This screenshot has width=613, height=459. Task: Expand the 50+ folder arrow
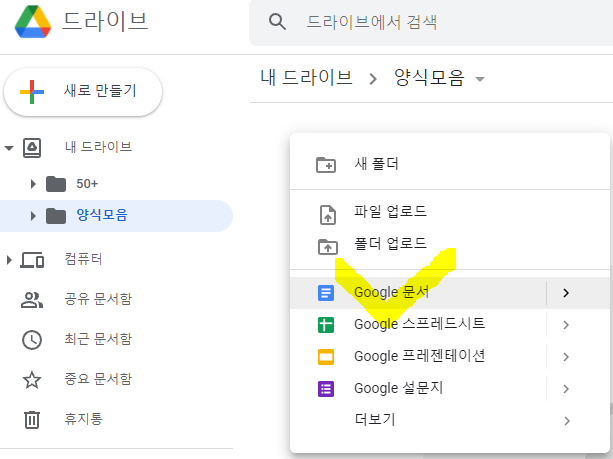pos(33,184)
